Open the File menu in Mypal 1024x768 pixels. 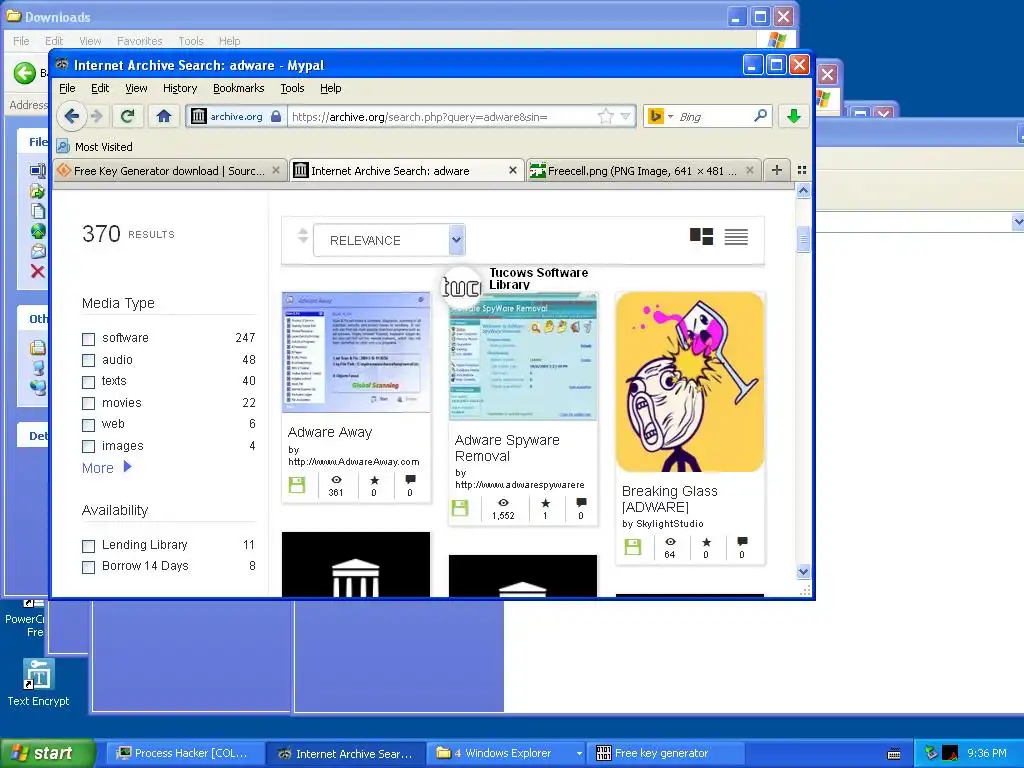point(67,88)
